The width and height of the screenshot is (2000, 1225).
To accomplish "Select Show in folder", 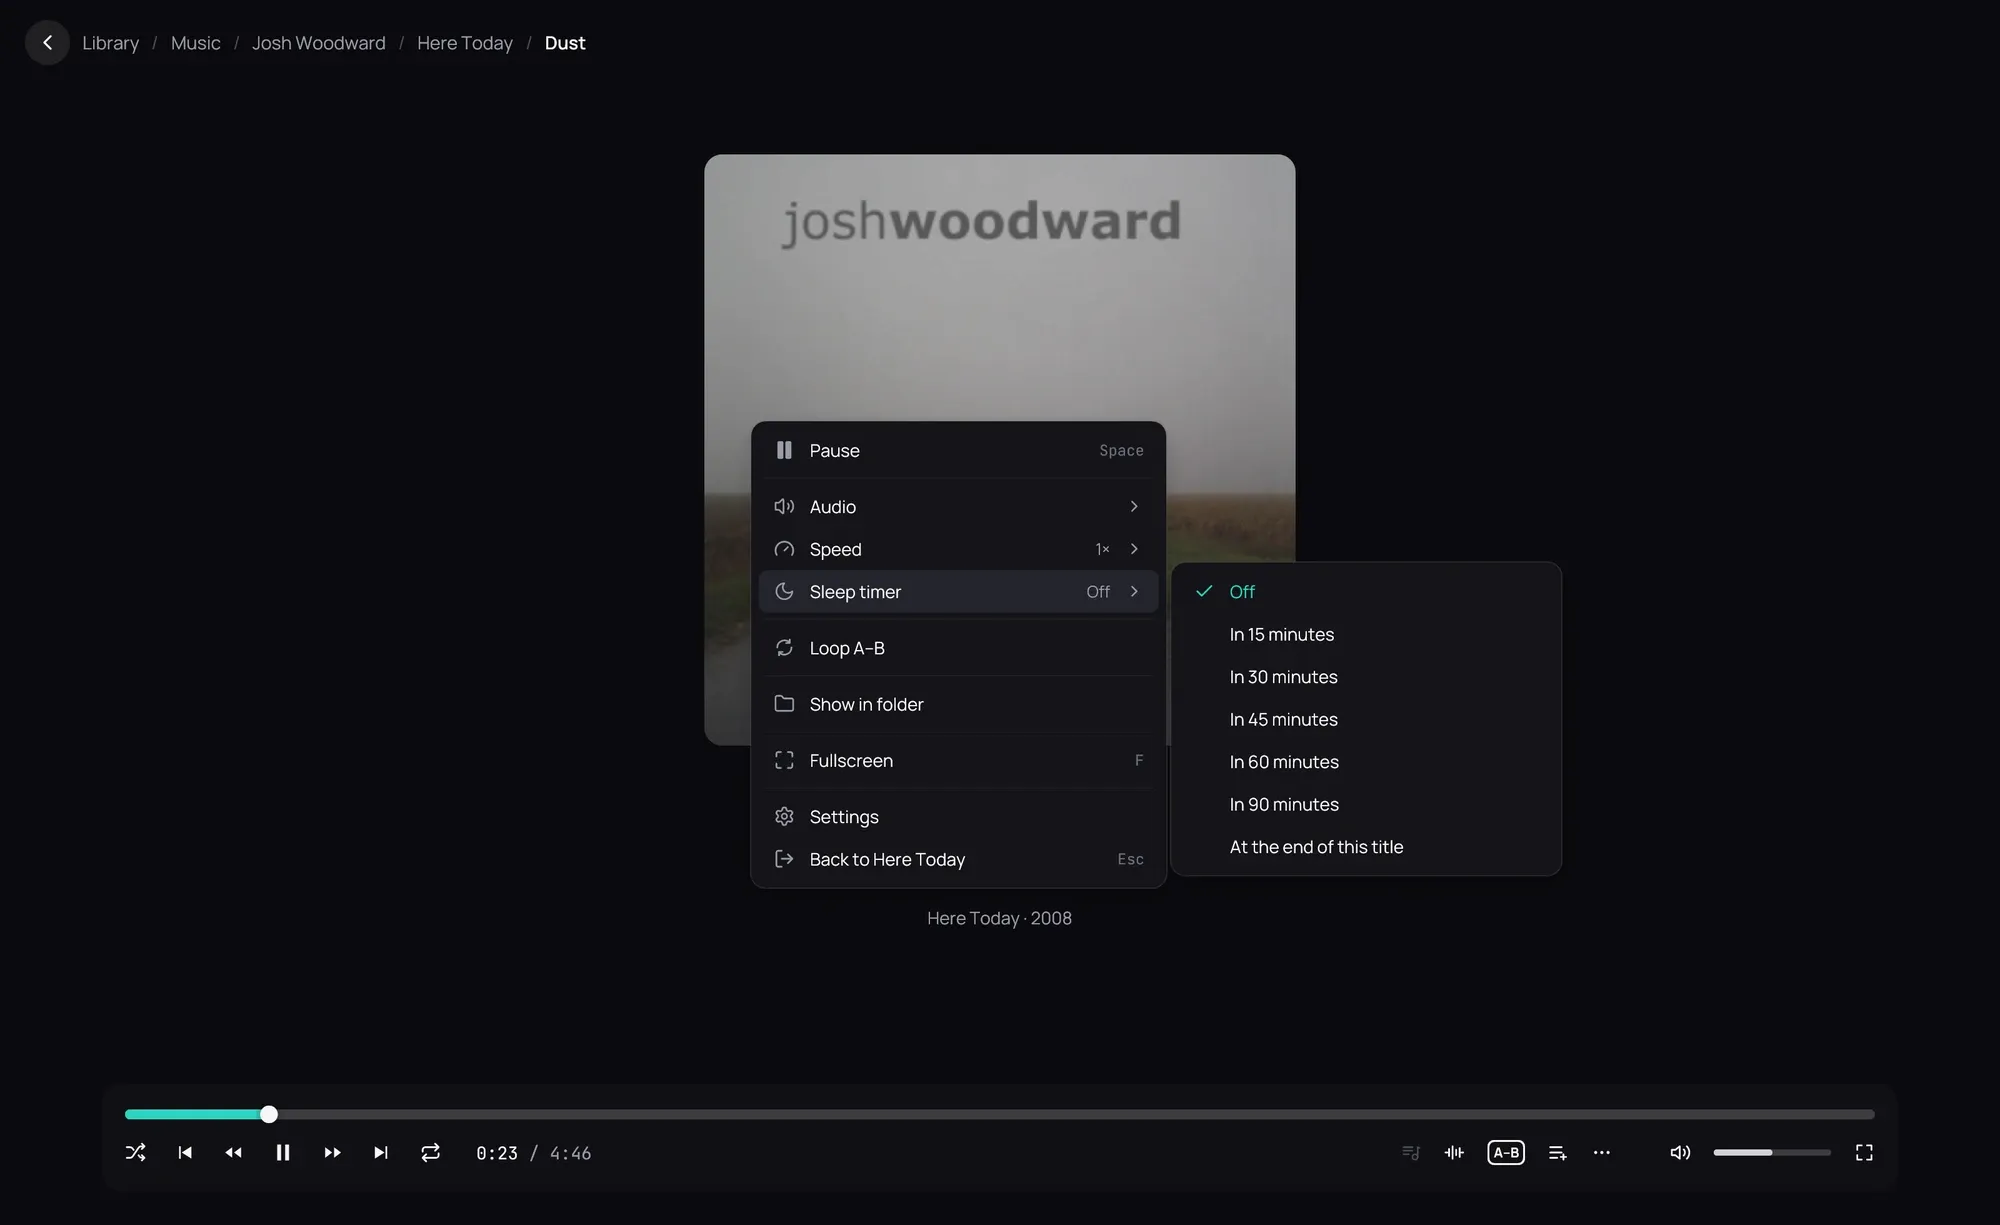I will coord(958,704).
